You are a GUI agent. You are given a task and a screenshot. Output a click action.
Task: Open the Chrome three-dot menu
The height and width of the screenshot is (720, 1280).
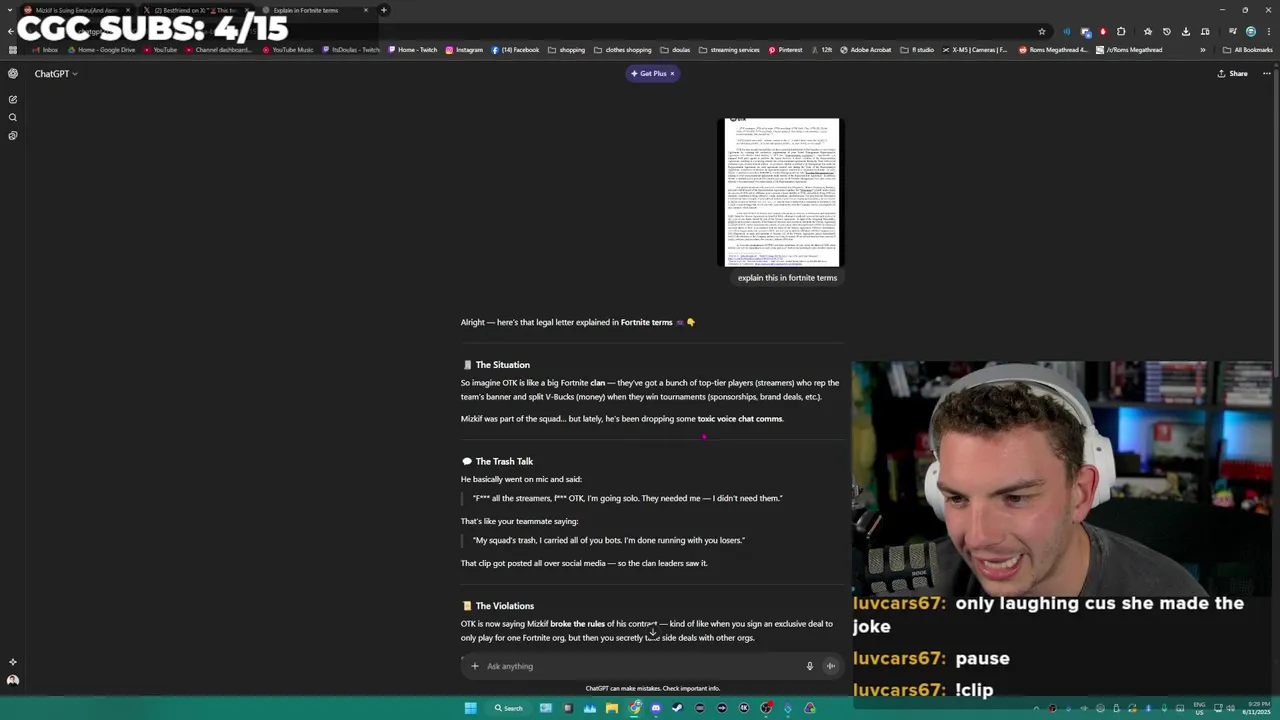(x=1267, y=32)
